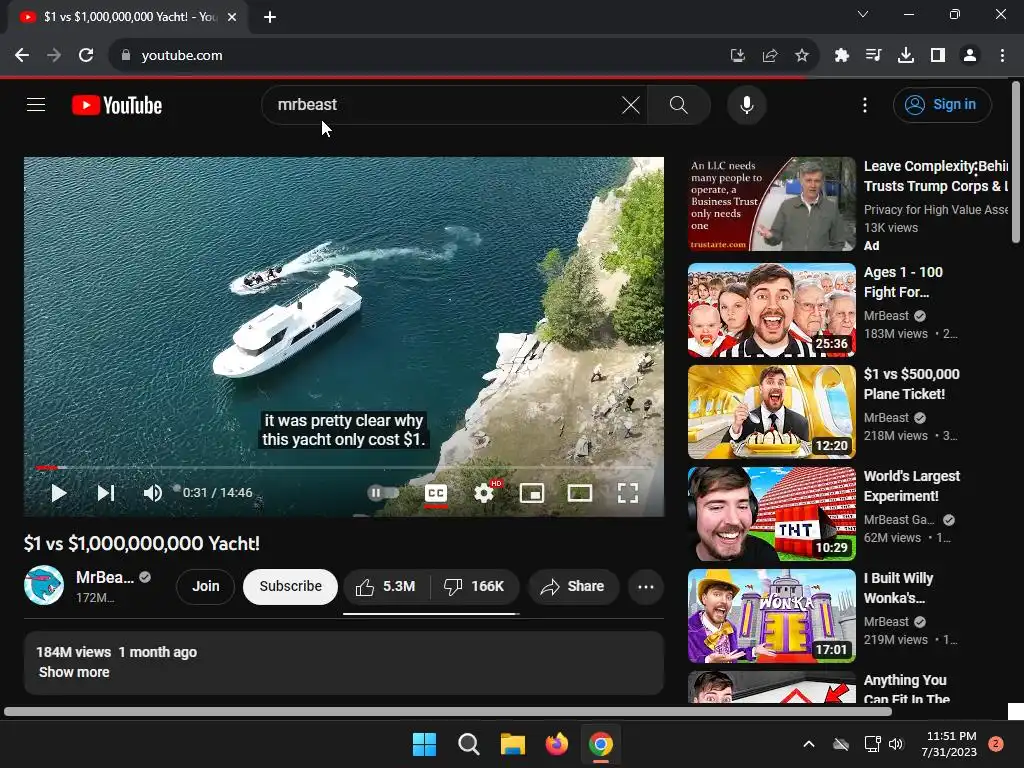The image size is (1024, 768).
Task: Open I Built Willy Wonka's video thumbnail
Action: 771,616
